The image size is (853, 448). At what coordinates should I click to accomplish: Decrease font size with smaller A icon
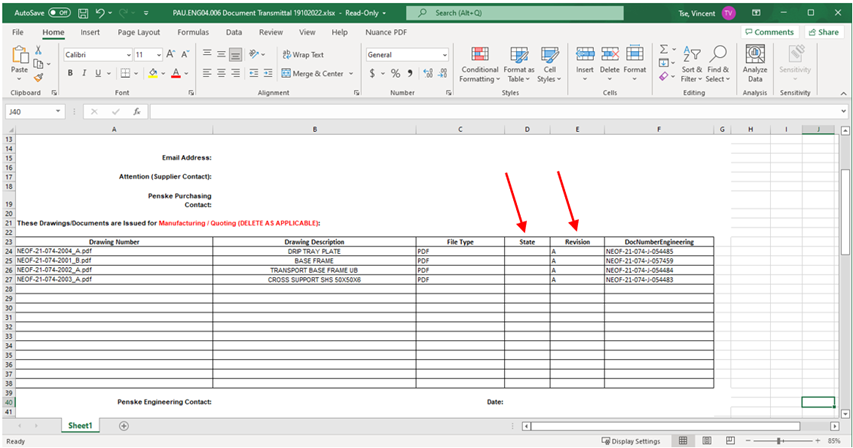pos(185,54)
